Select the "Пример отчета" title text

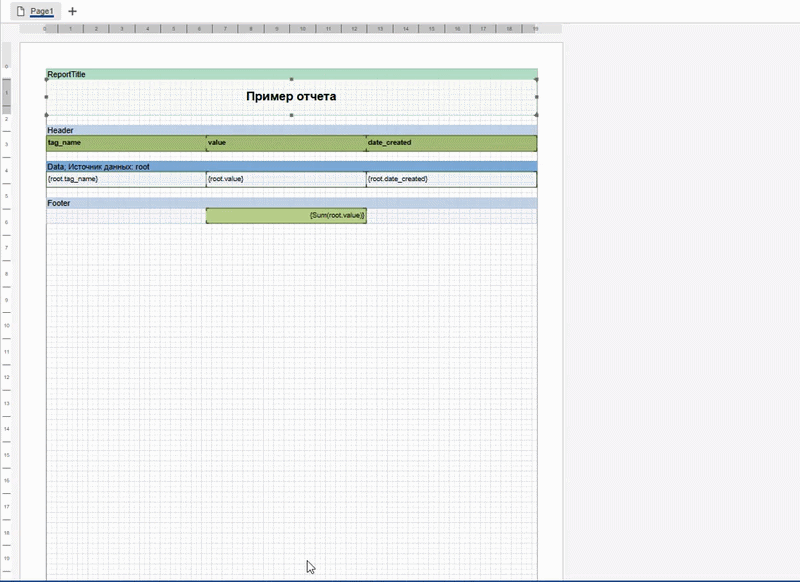(x=291, y=97)
